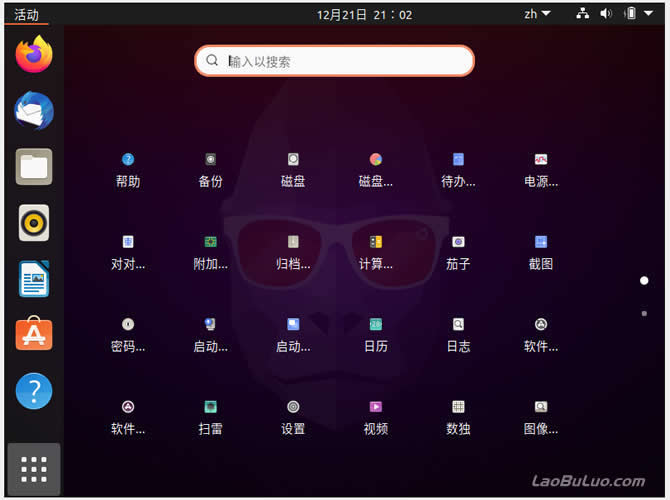Open 启动... app with blue screen icon
The width and height of the screenshot is (670, 500).
coord(293,335)
